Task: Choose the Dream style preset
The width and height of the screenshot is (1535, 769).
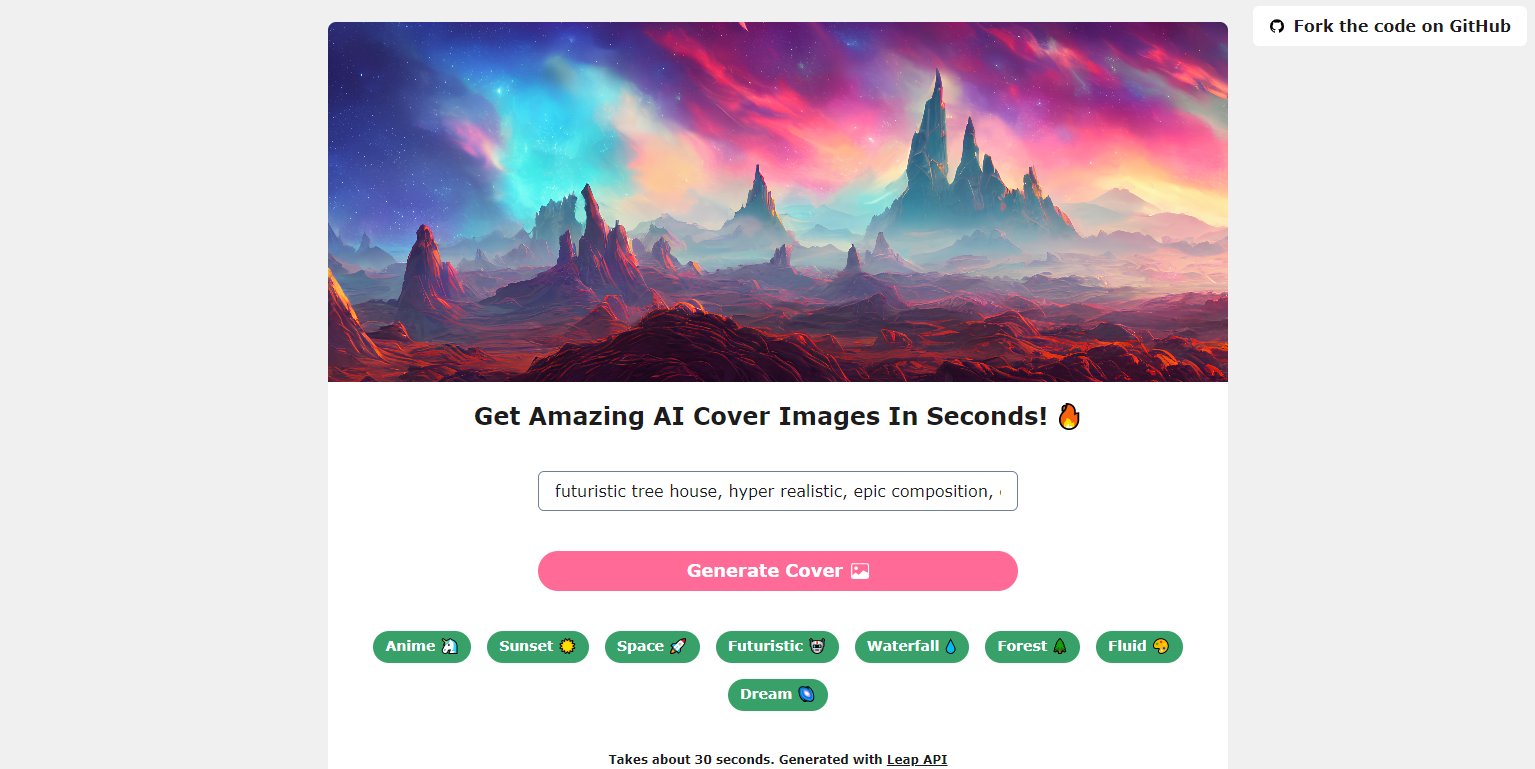Action: (x=778, y=695)
